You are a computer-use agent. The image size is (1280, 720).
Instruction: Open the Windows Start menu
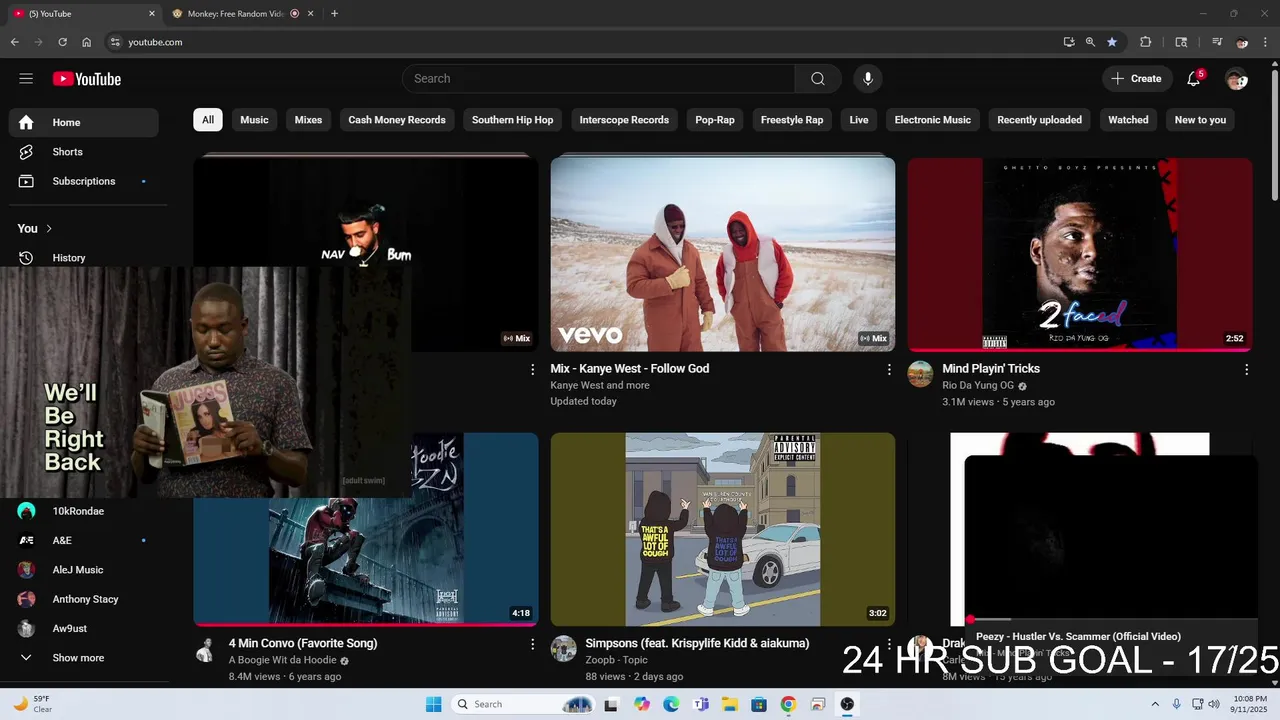(x=433, y=704)
